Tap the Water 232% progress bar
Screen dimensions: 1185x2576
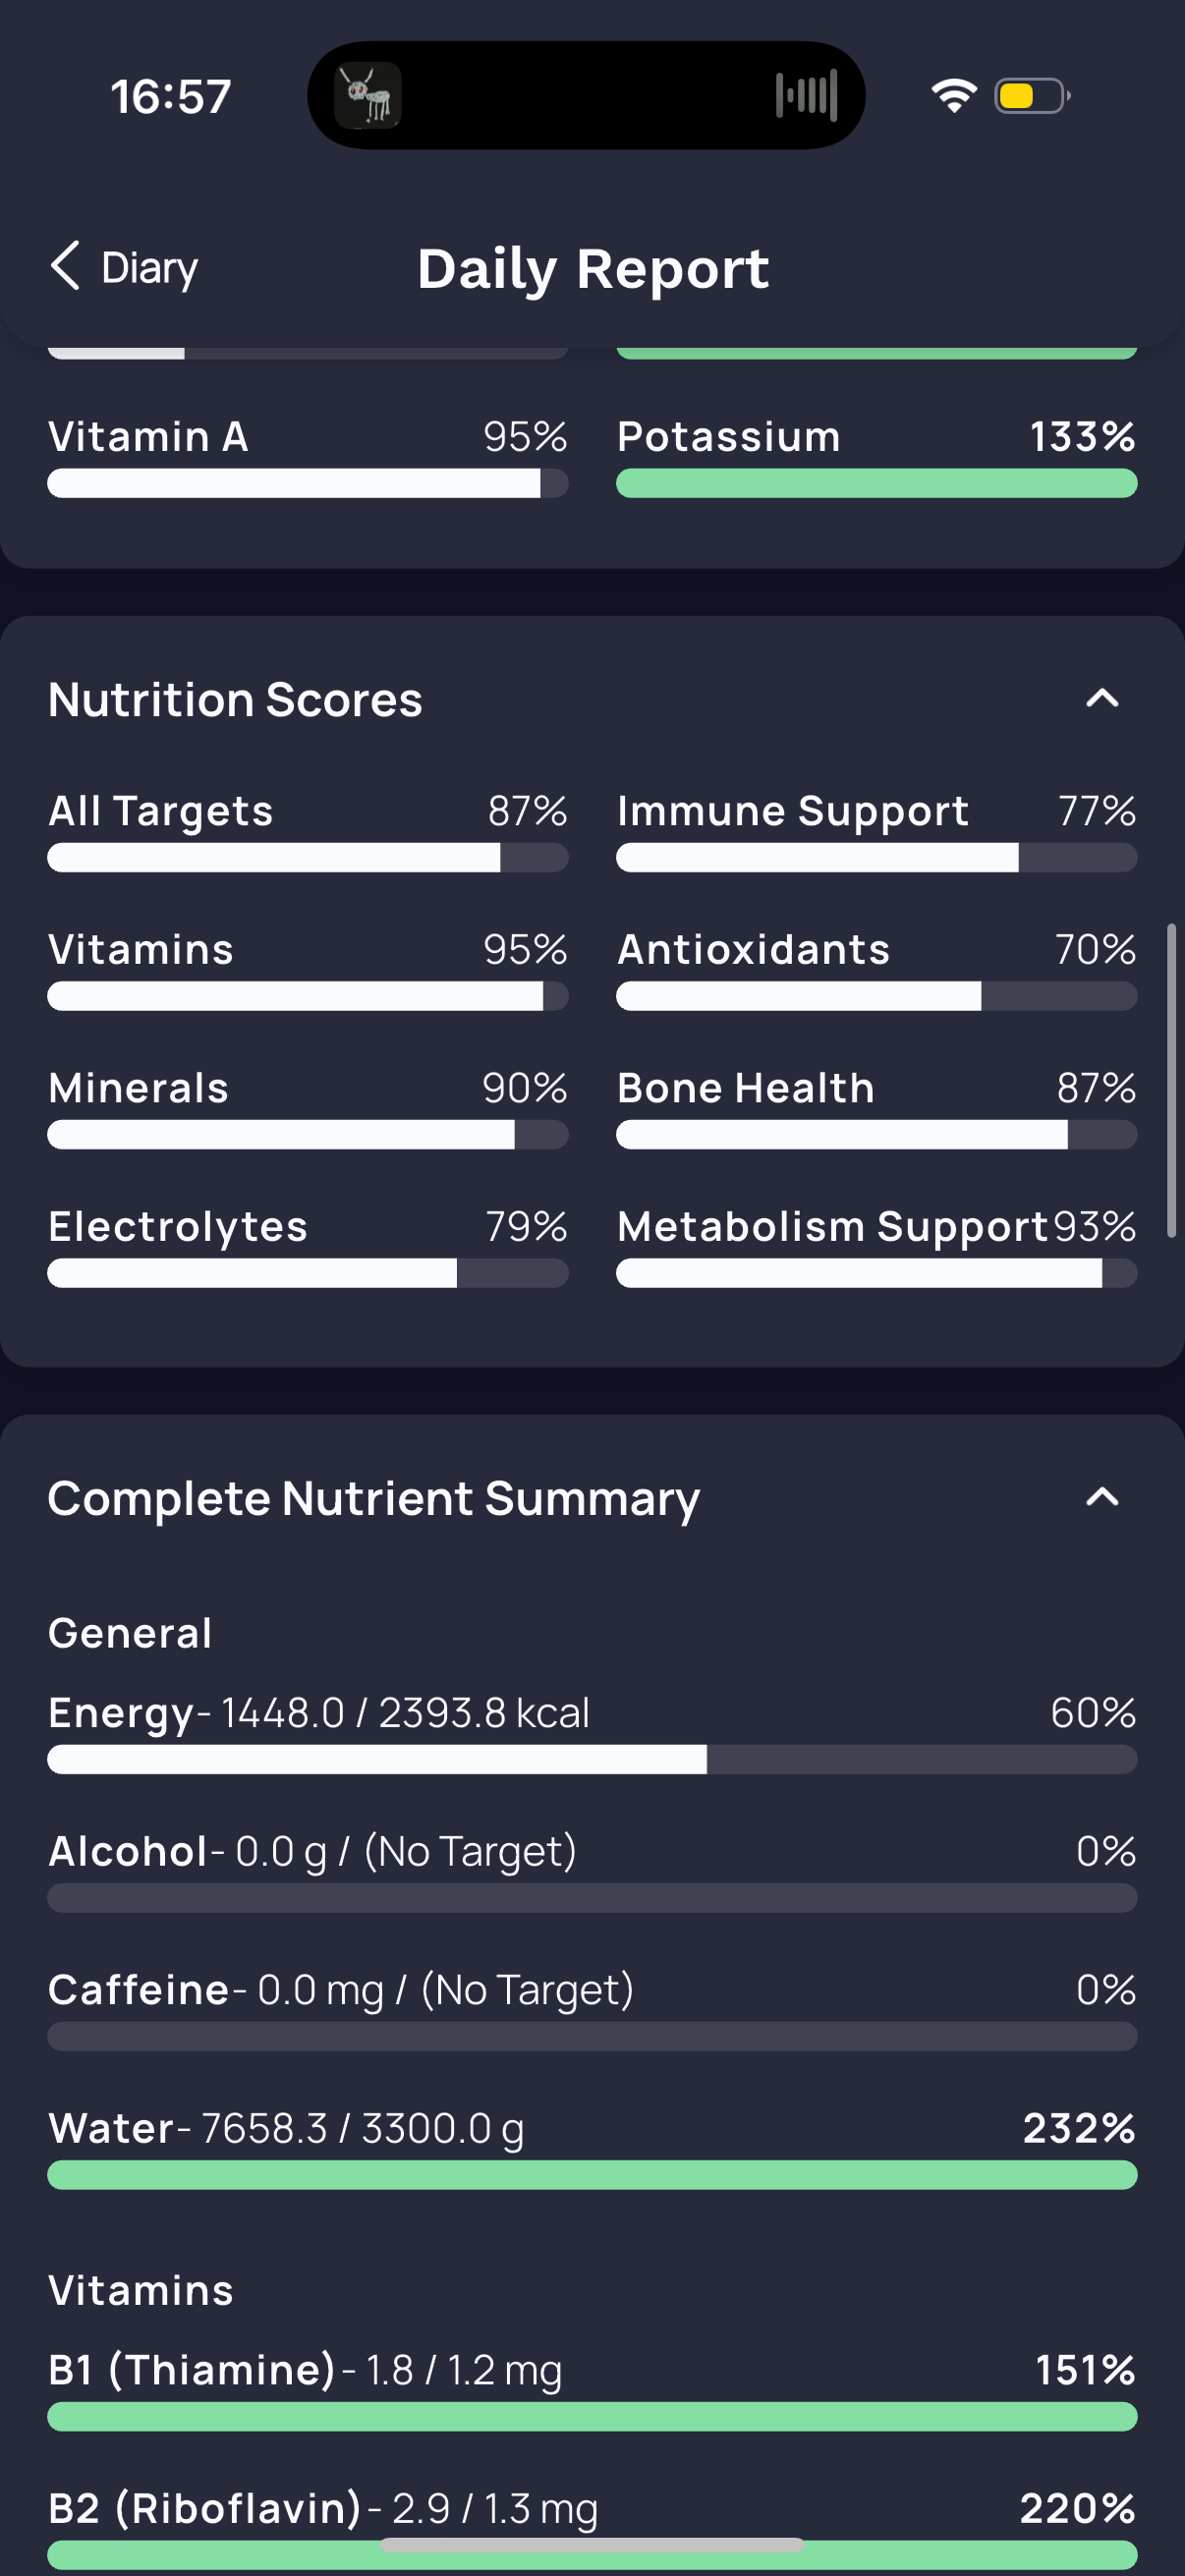pyautogui.click(x=592, y=2175)
